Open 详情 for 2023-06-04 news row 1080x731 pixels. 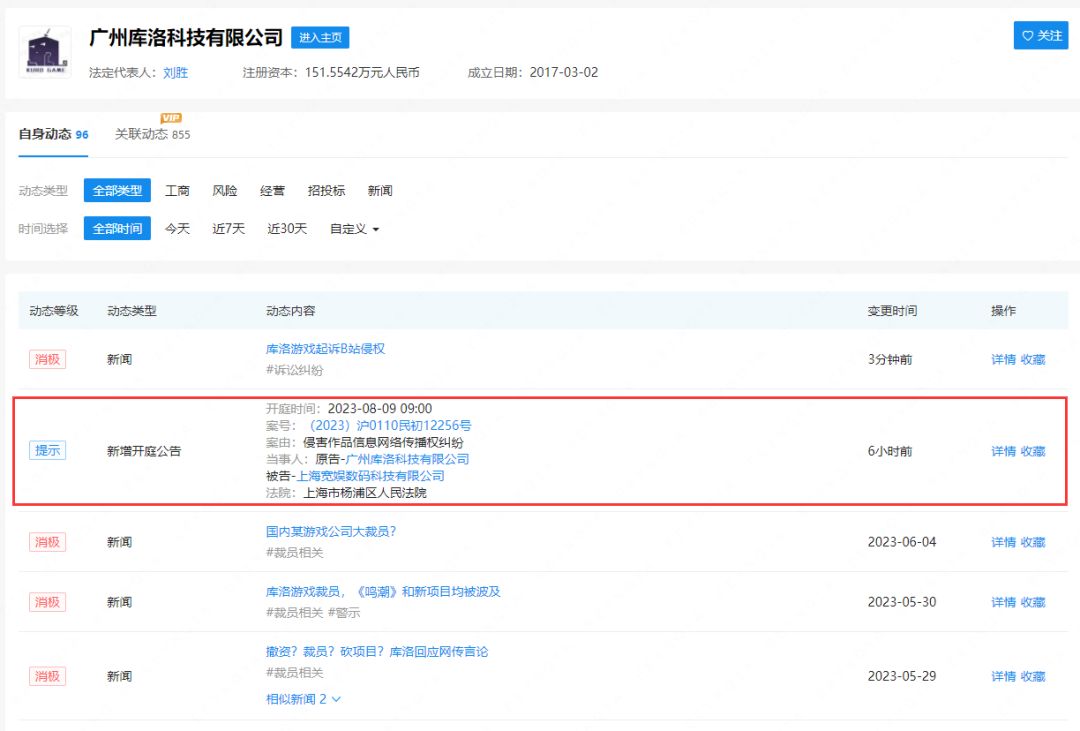[x=1003, y=542]
